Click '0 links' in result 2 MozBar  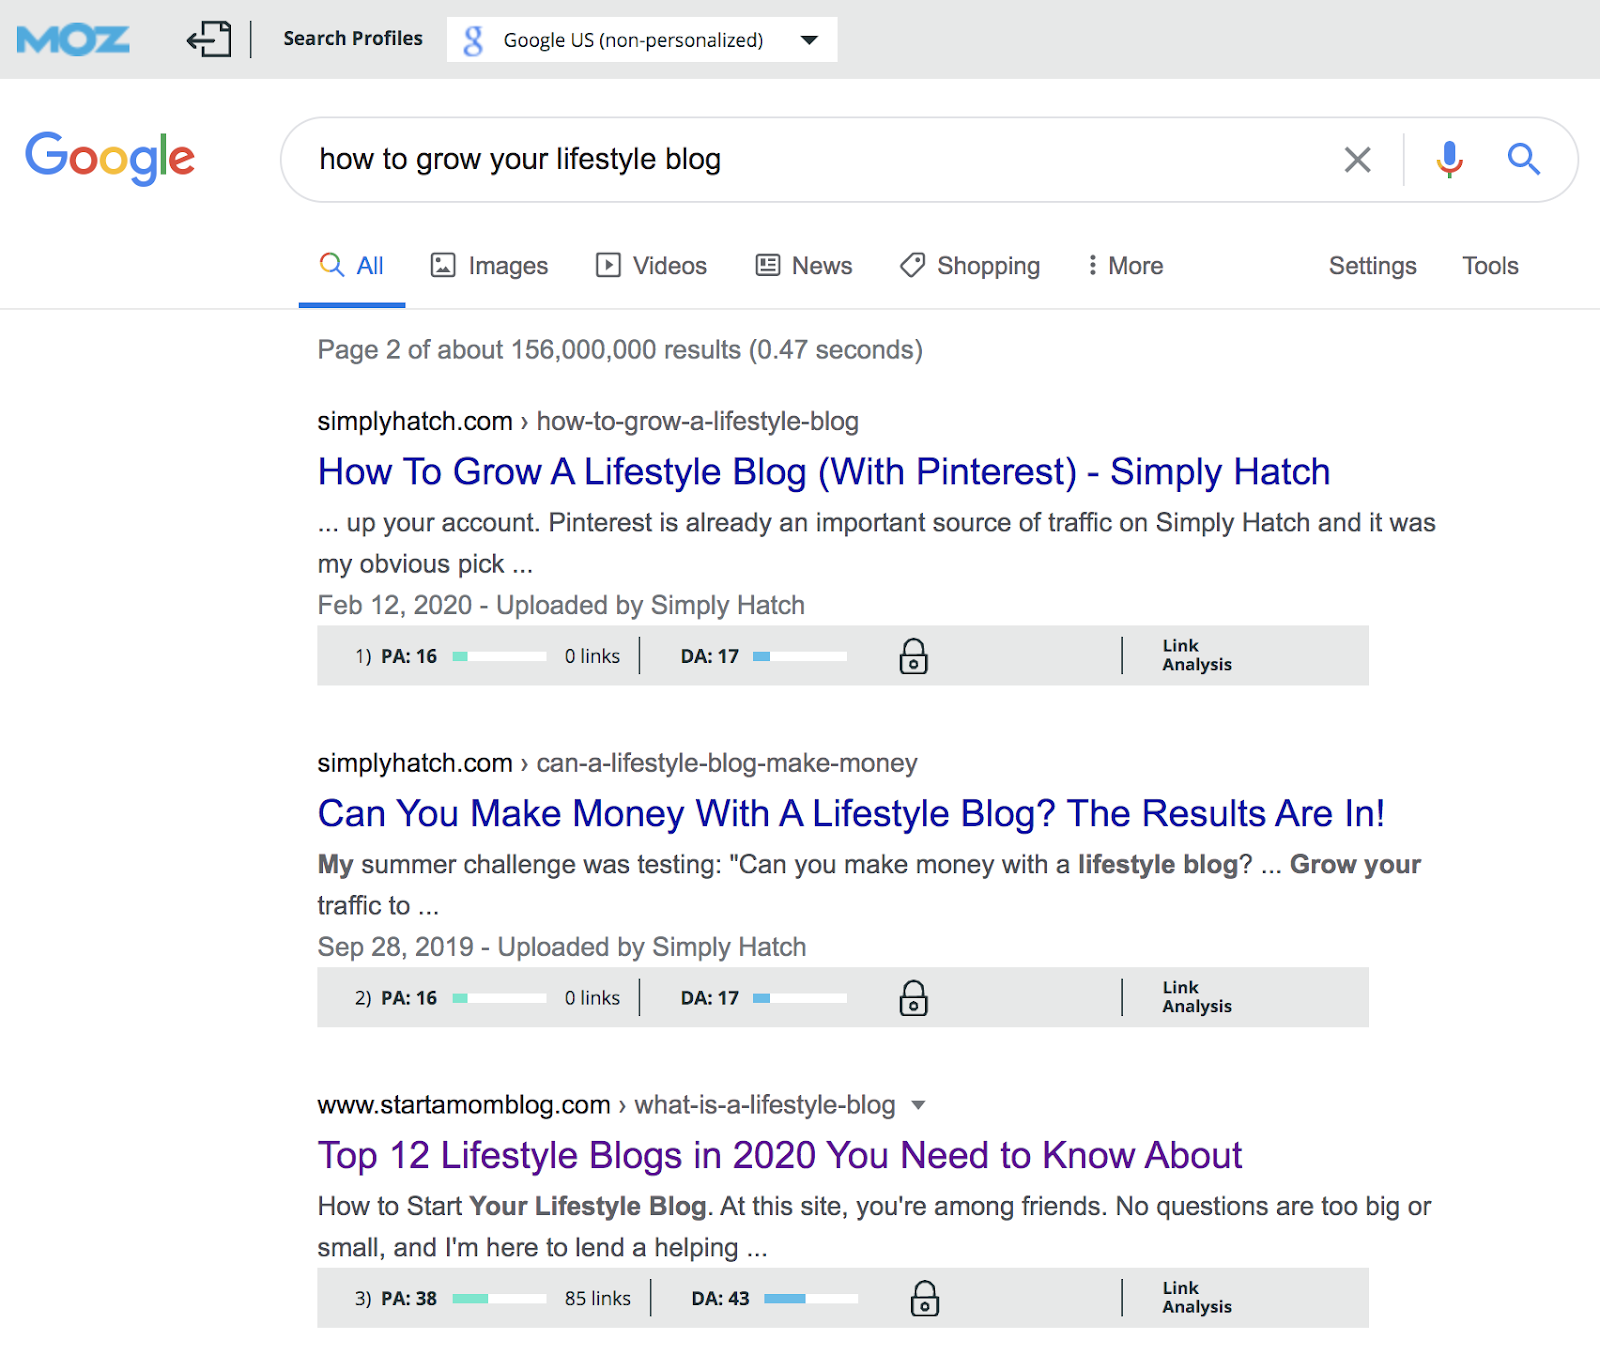click(592, 999)
